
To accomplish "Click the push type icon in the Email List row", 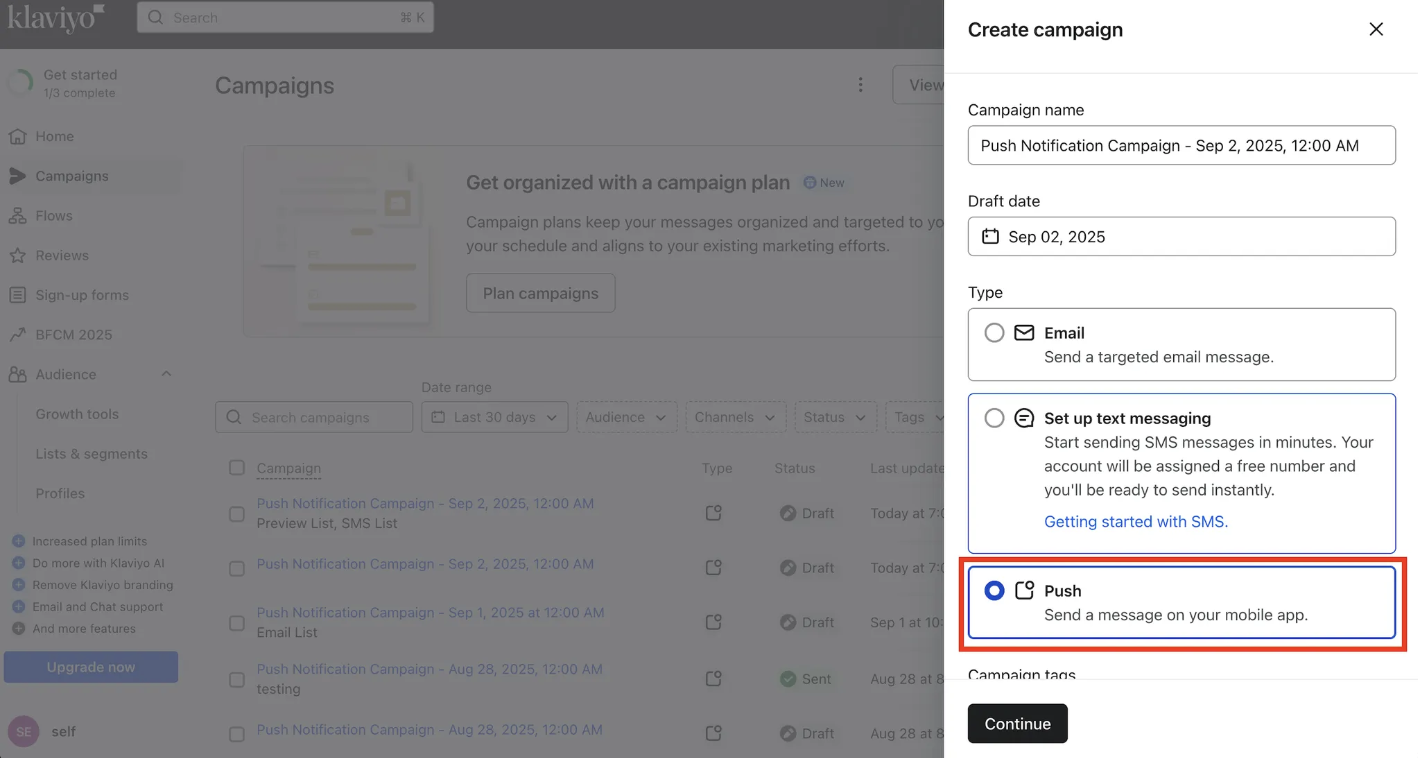I will 713,622.
